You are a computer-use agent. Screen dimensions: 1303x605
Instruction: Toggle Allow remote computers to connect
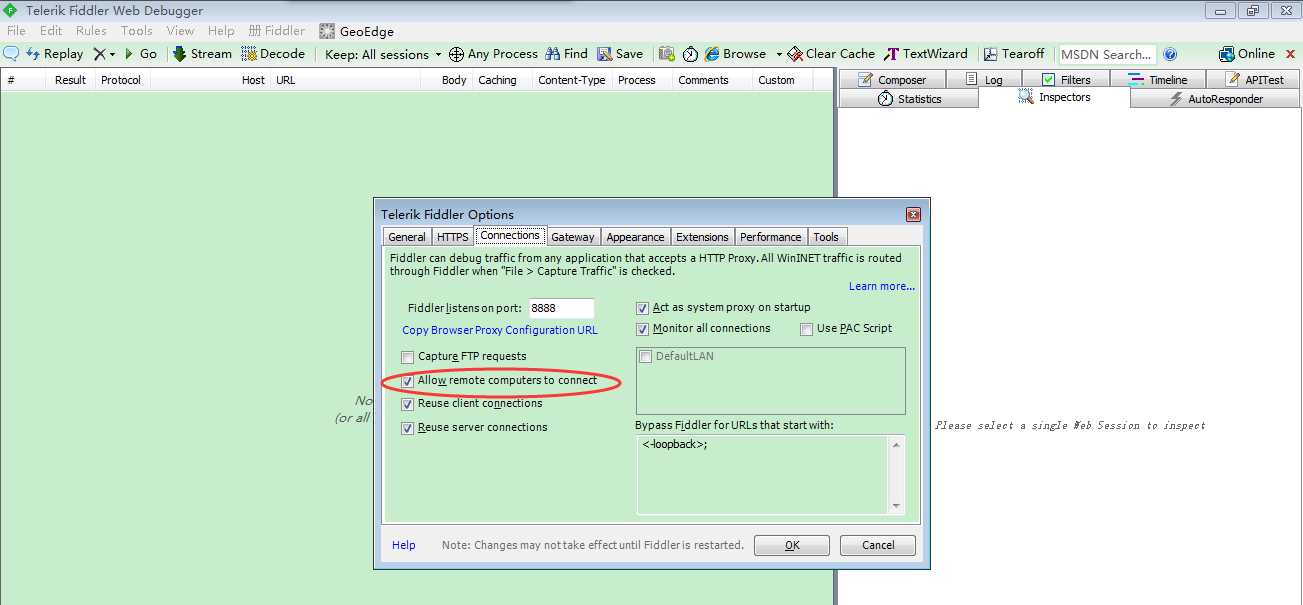(407, 381)
